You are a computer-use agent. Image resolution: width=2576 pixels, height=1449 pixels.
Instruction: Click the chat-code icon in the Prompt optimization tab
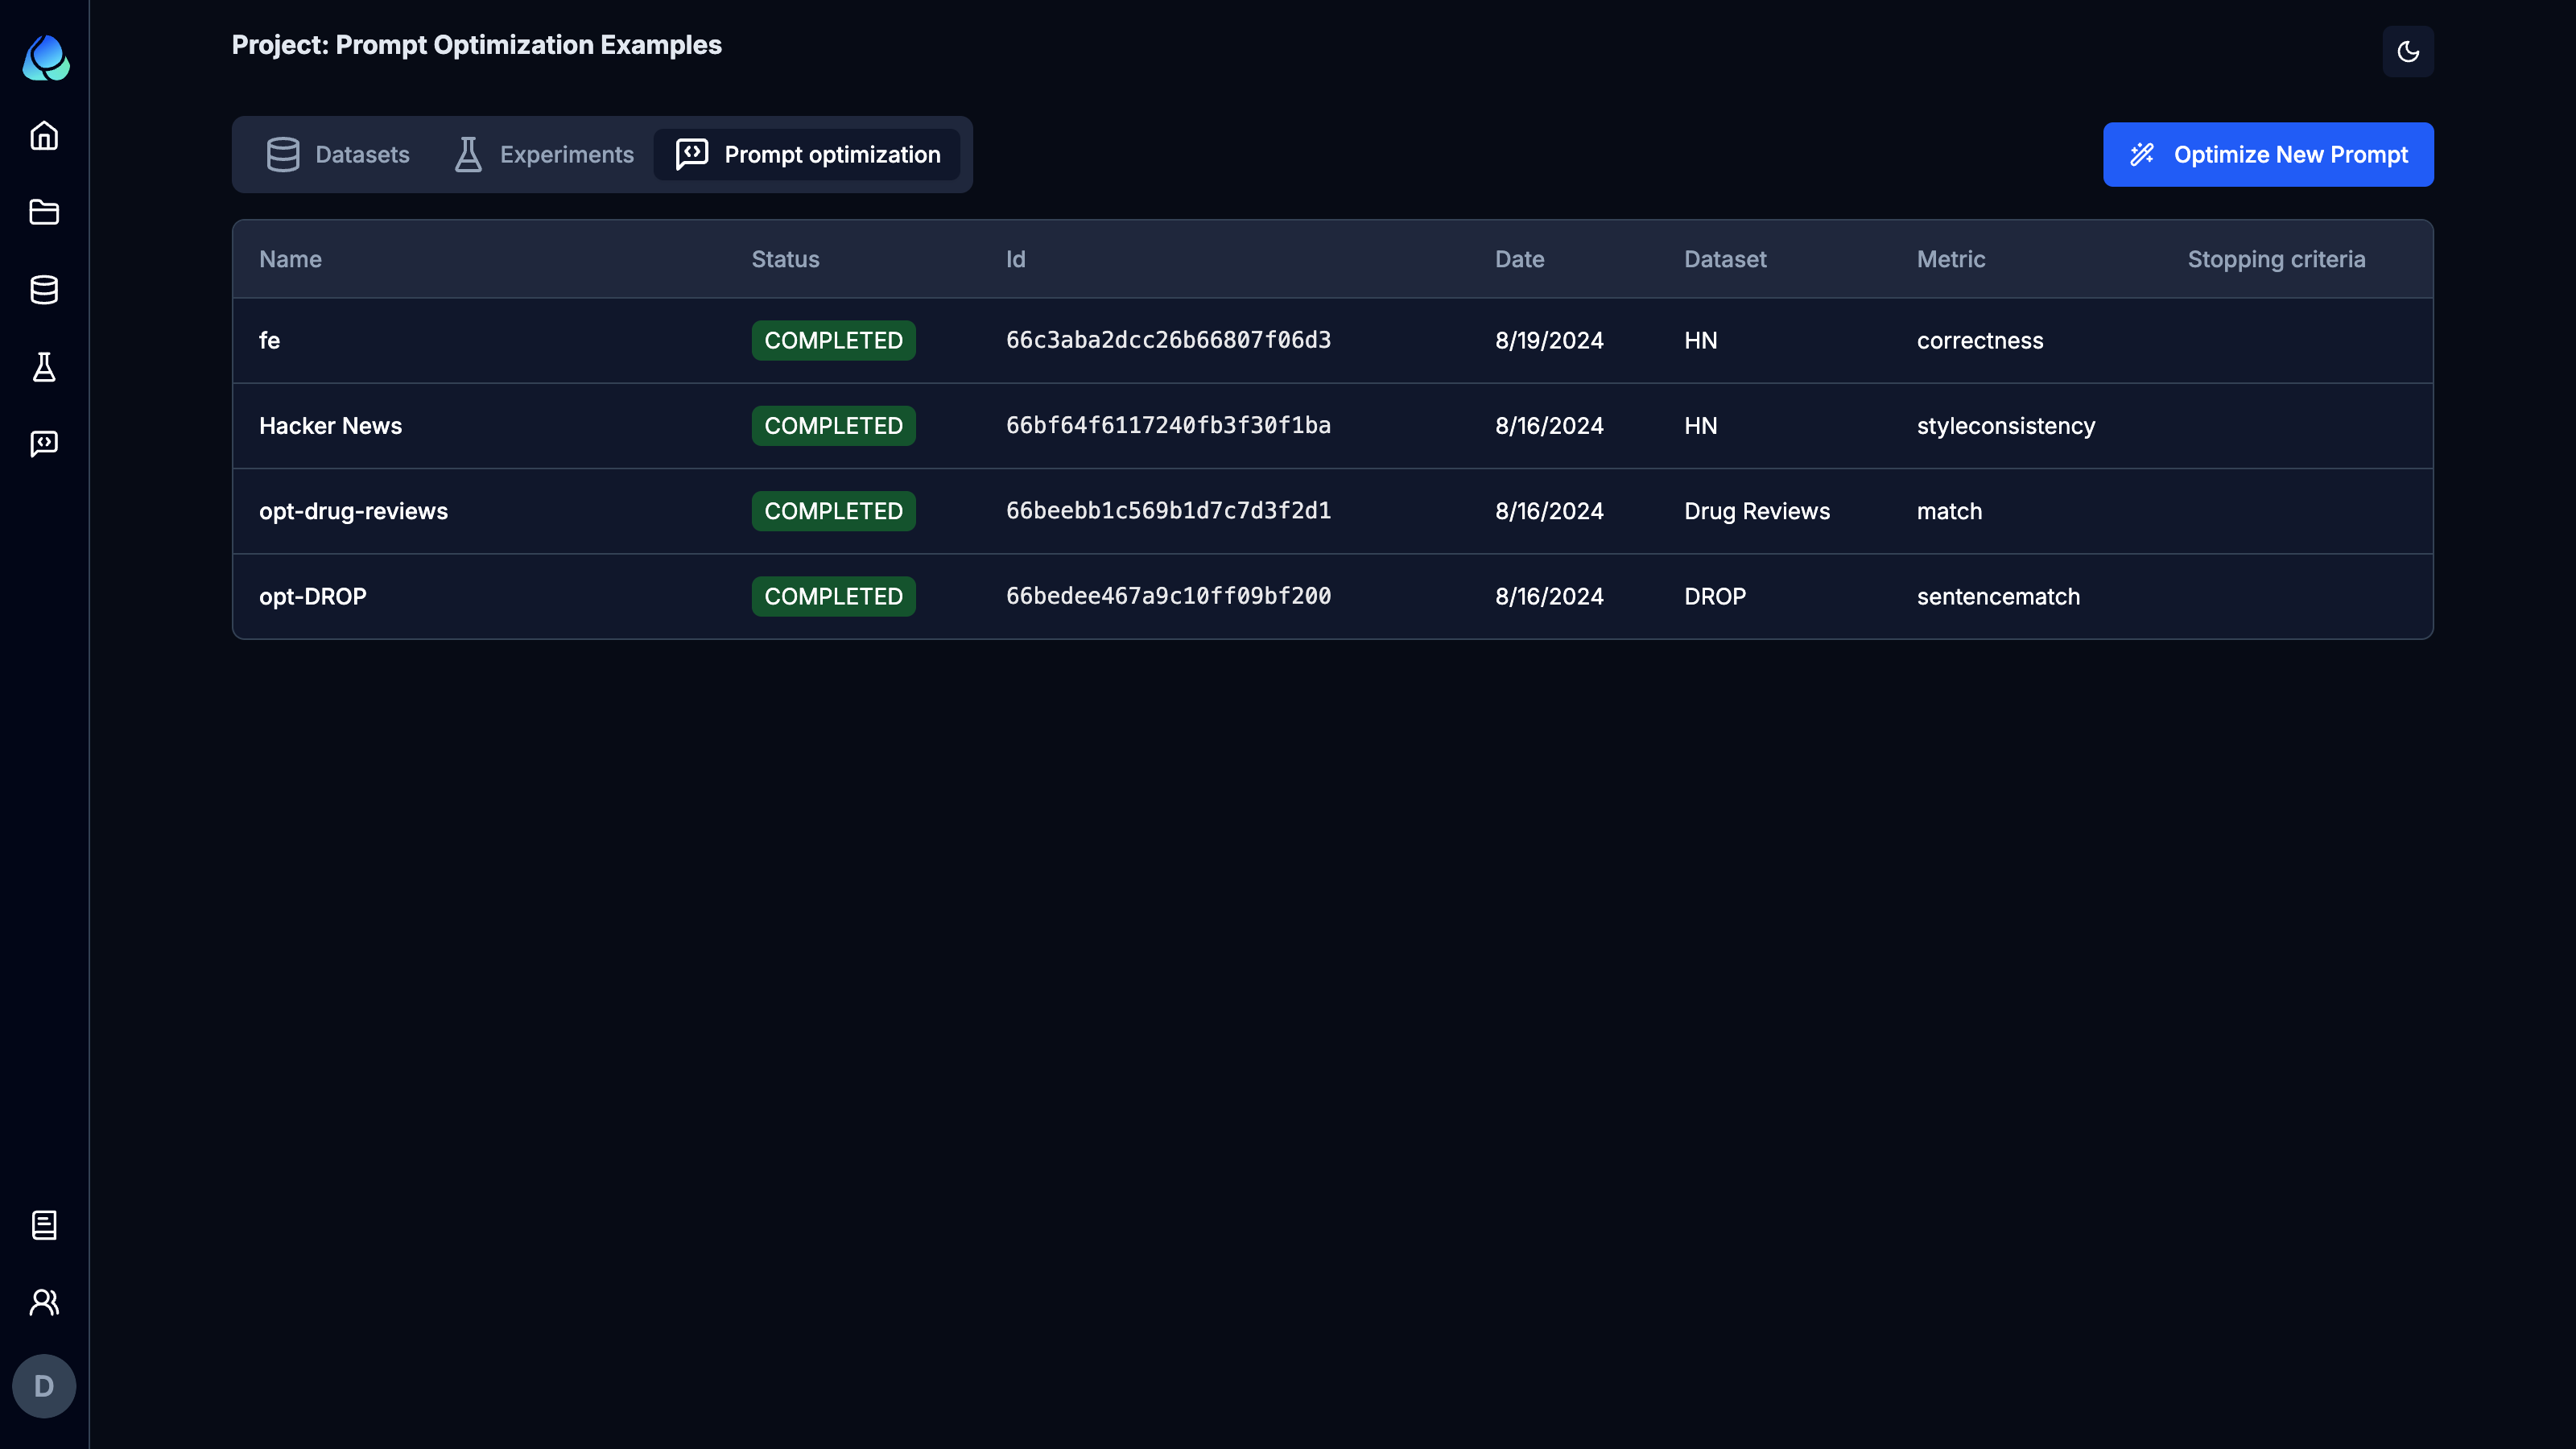pyautogui.click(x=692, y=154)
